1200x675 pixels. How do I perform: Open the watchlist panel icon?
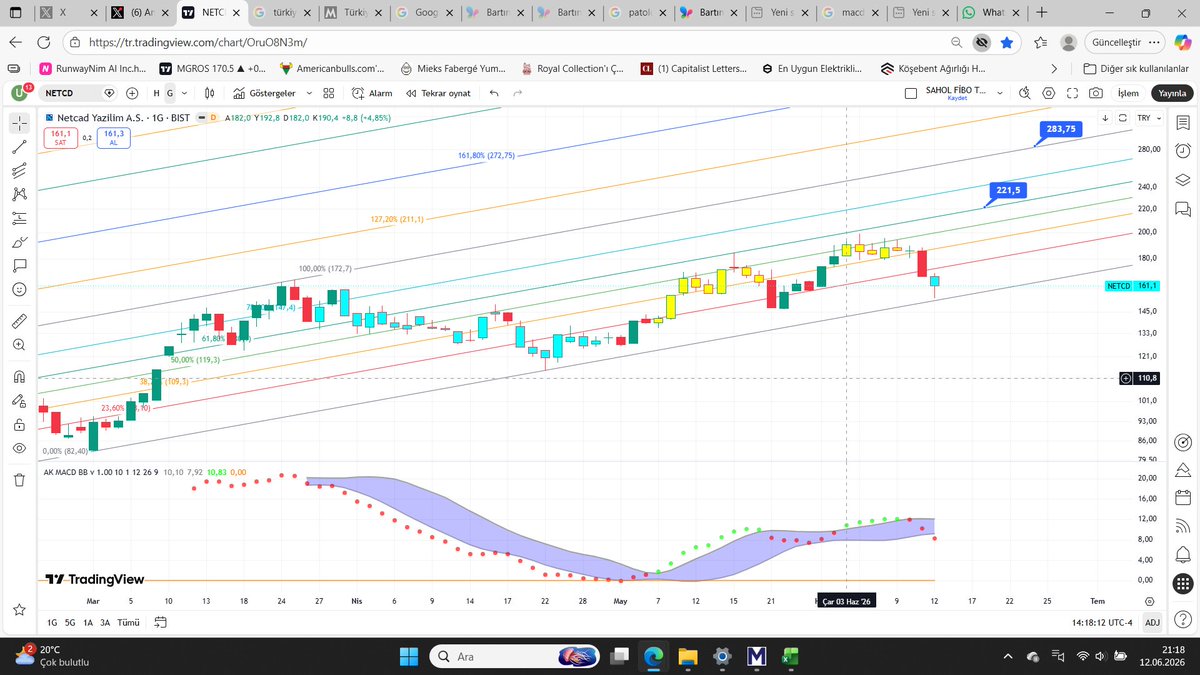1182,124
